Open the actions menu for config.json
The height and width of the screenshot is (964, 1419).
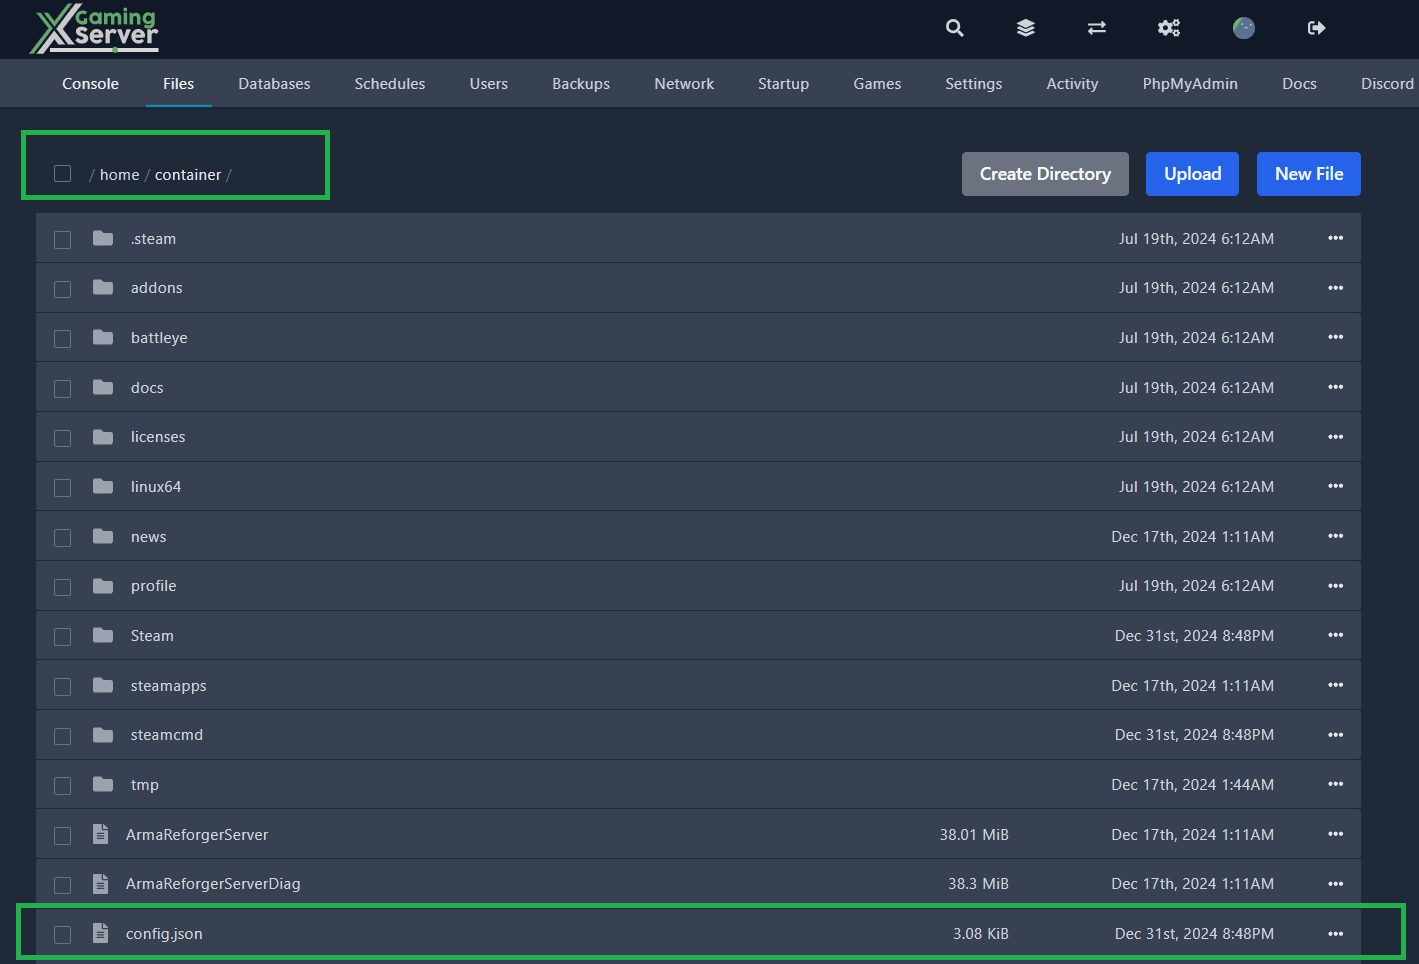(x=1335, y=933)
